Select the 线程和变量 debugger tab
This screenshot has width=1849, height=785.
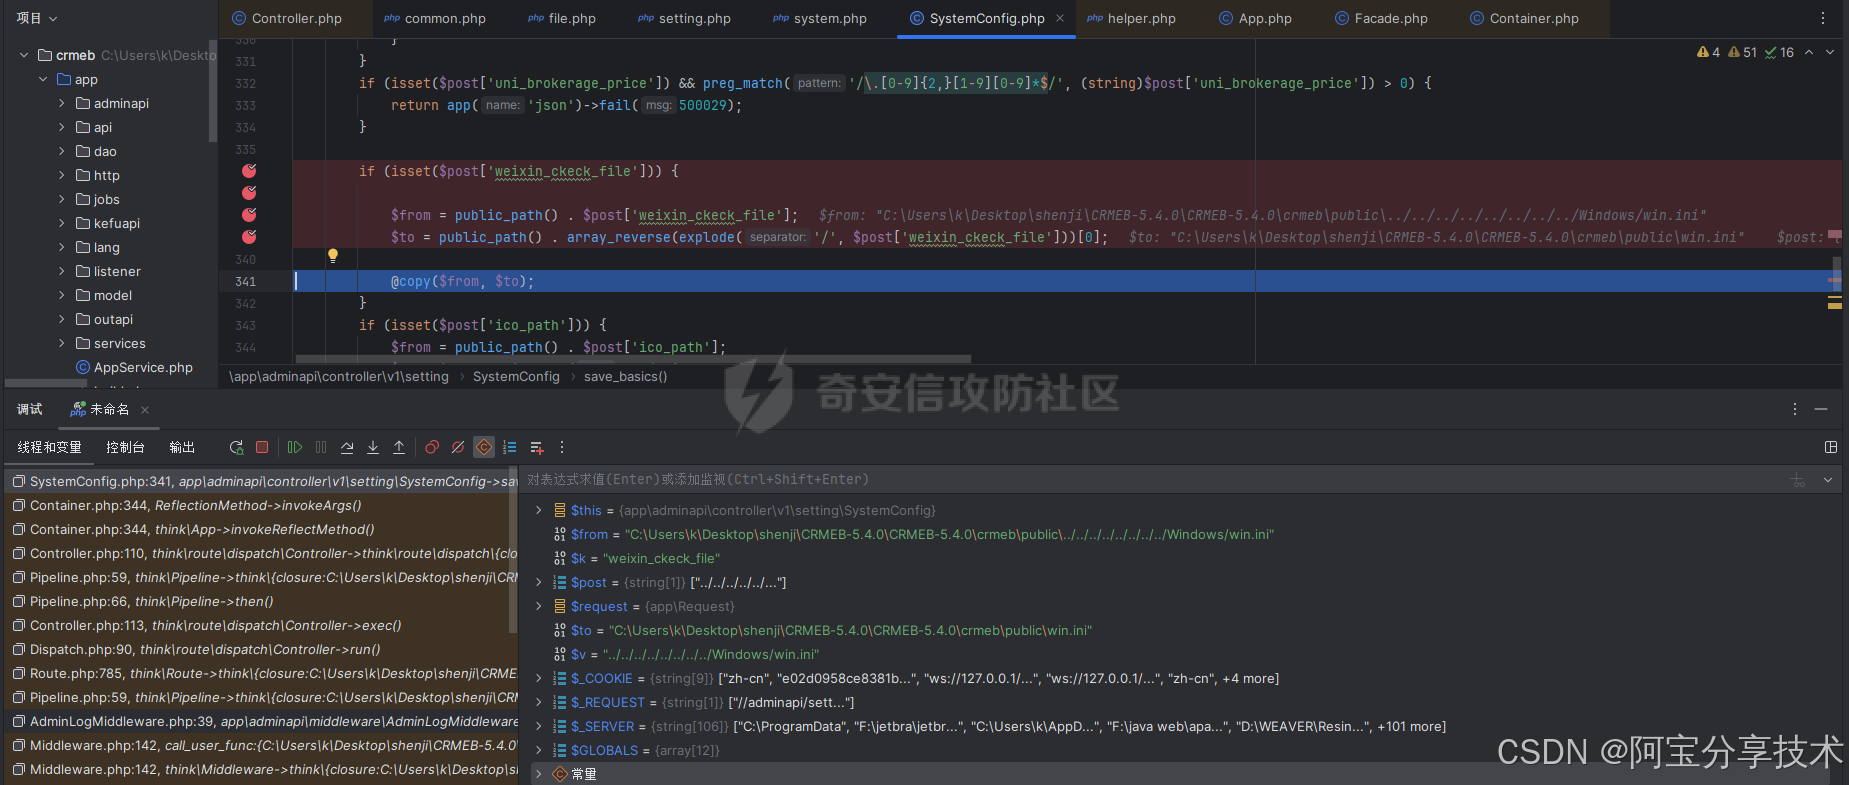(49, 447)
